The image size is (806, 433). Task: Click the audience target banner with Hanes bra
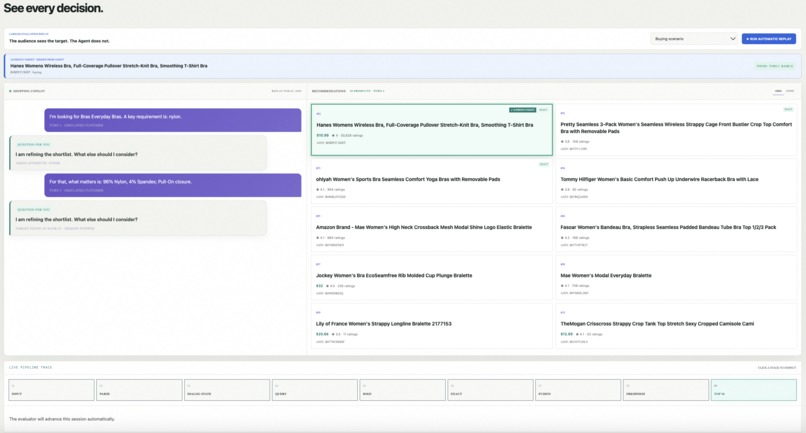tap(402, 66)
